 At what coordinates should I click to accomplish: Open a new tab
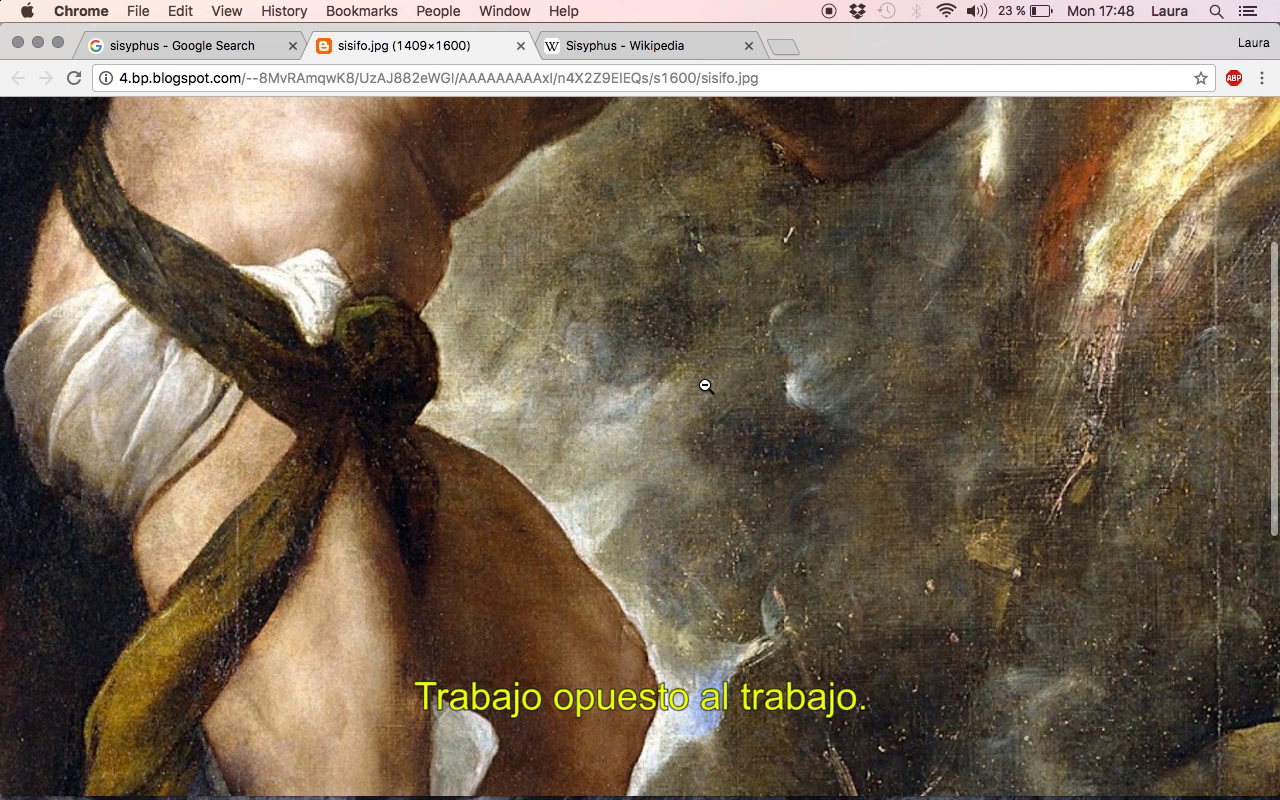[x=784, y=47]
